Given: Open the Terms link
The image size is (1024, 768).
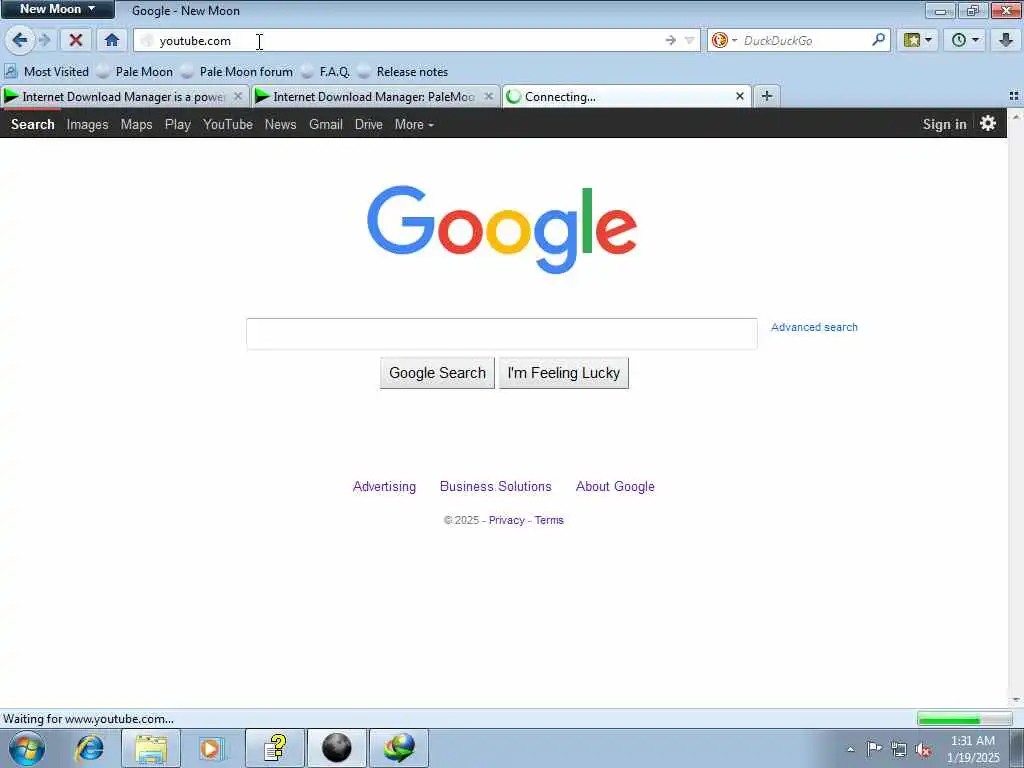Looking at the screenshot, I should point(549,520).
